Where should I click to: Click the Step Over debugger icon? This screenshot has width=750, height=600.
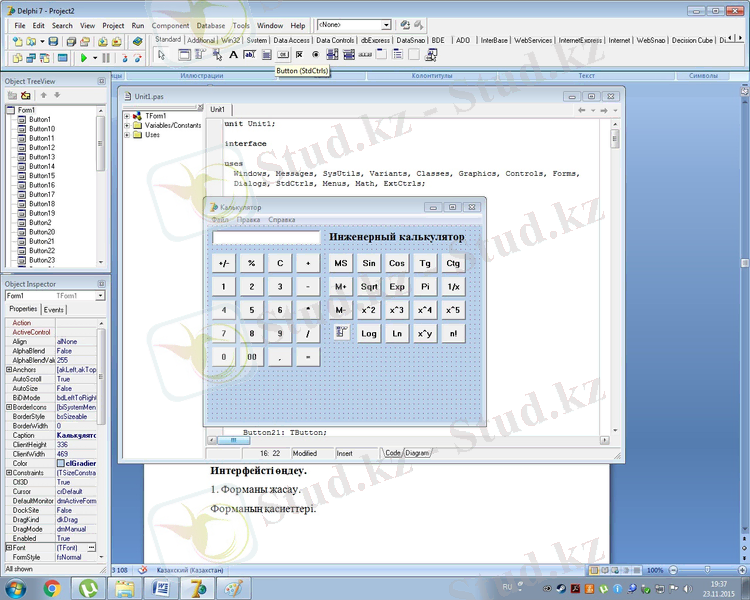click(x=138, y=58)
